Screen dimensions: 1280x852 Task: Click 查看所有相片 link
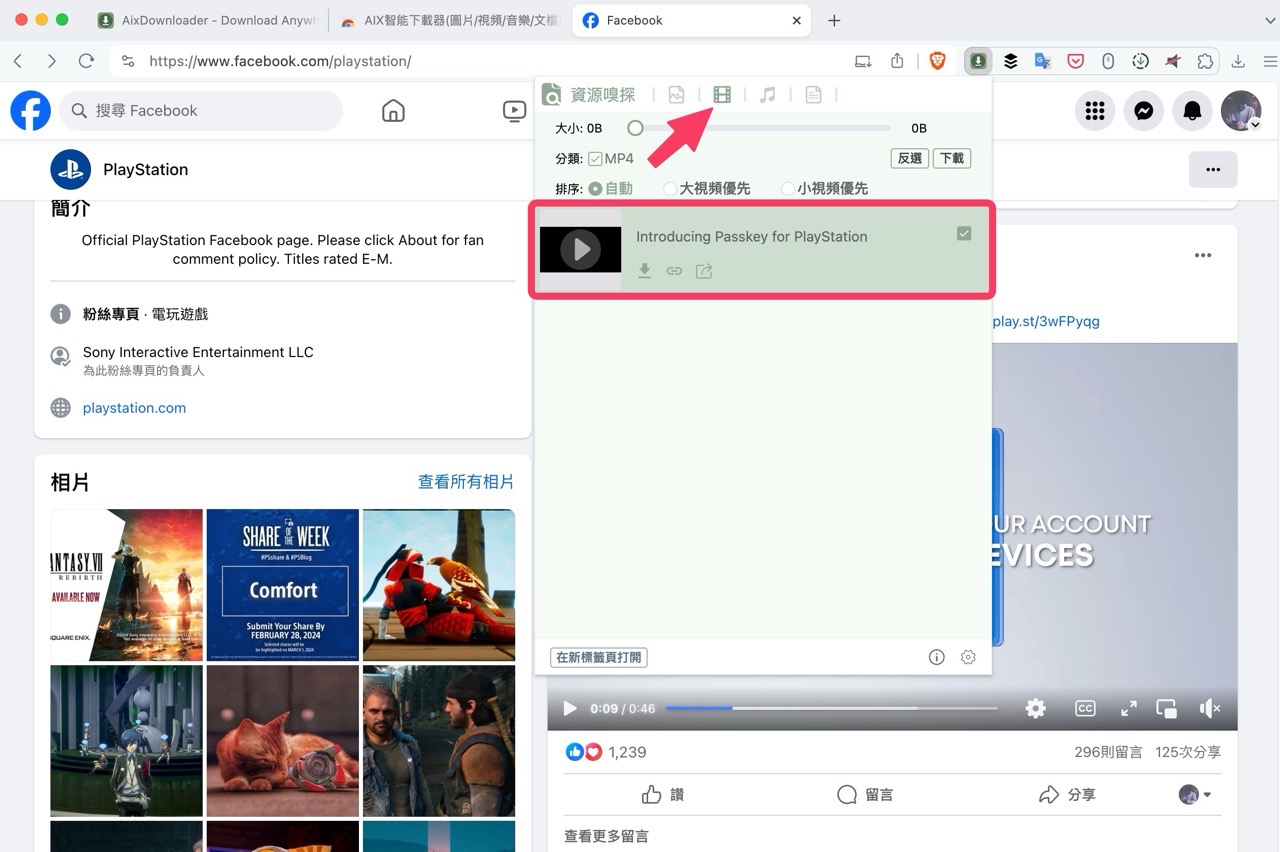click(466, 482)
